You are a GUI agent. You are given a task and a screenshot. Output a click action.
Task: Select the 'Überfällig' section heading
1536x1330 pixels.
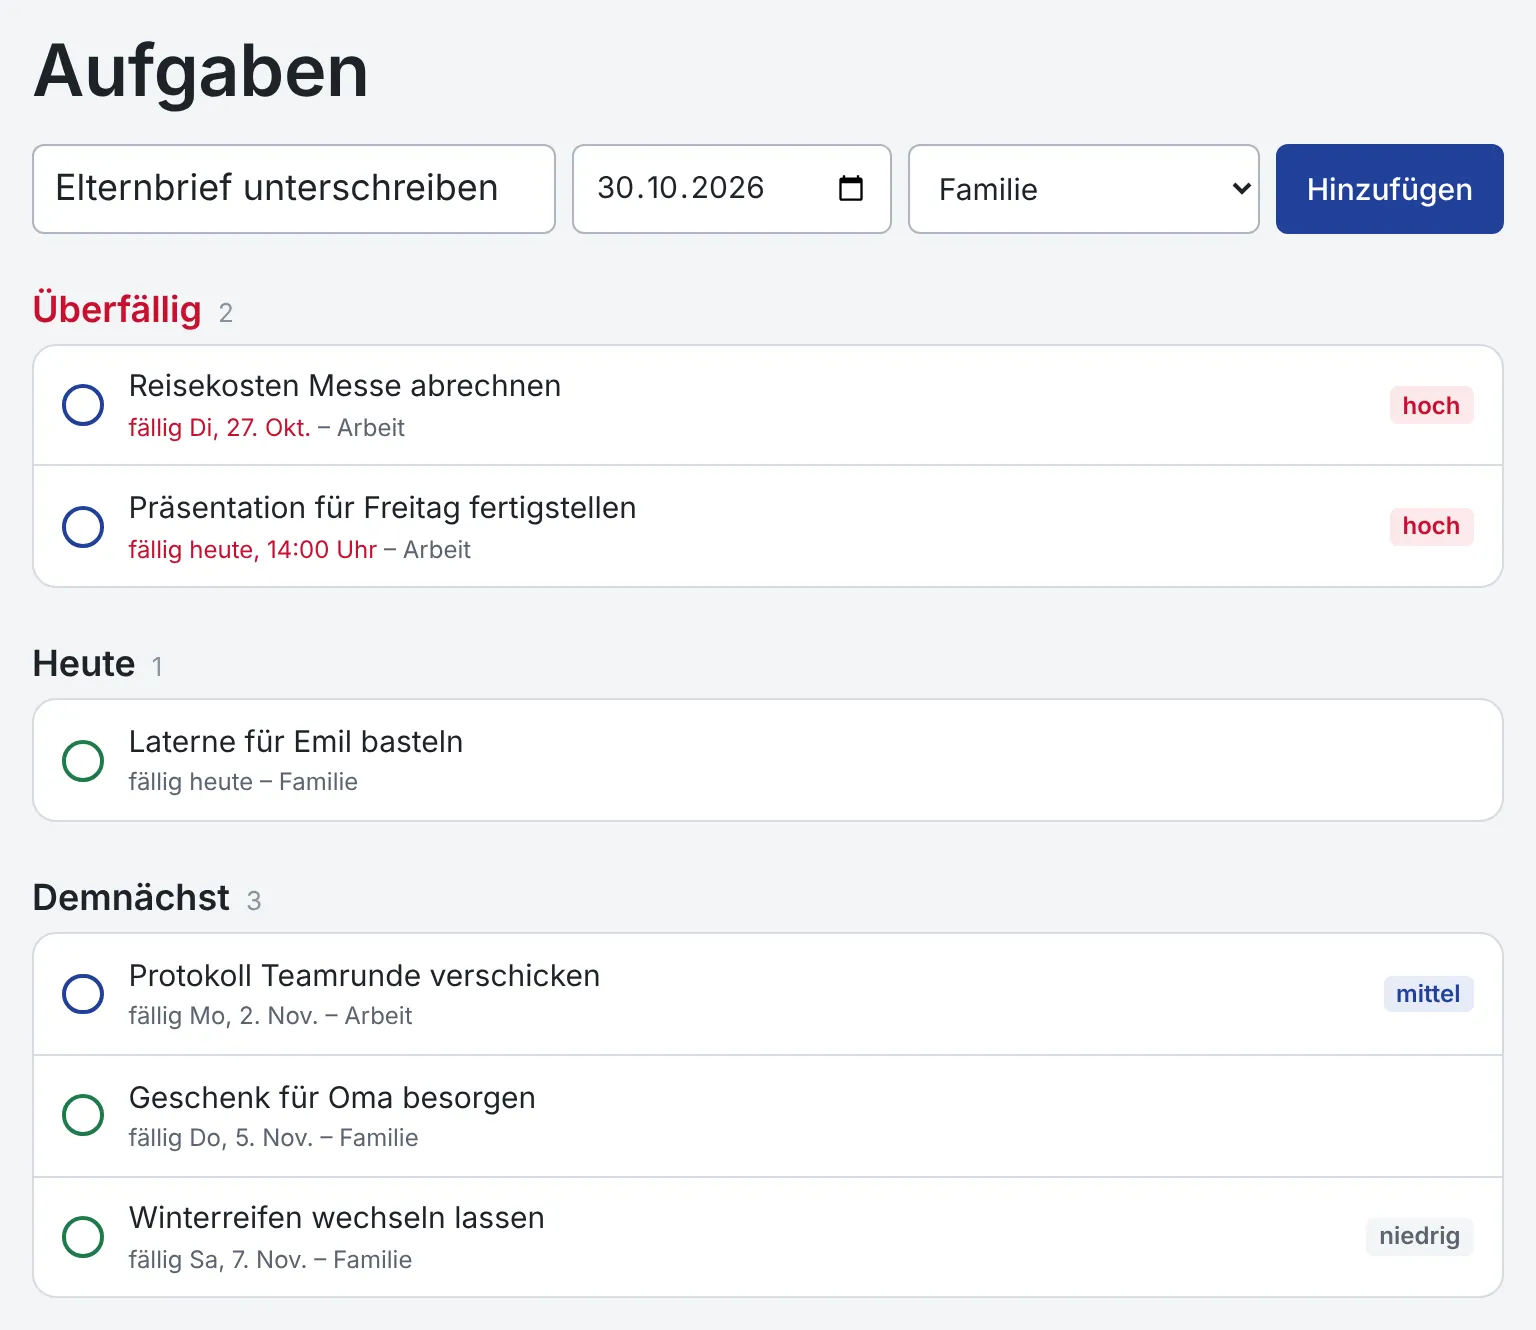pos(117,309)
